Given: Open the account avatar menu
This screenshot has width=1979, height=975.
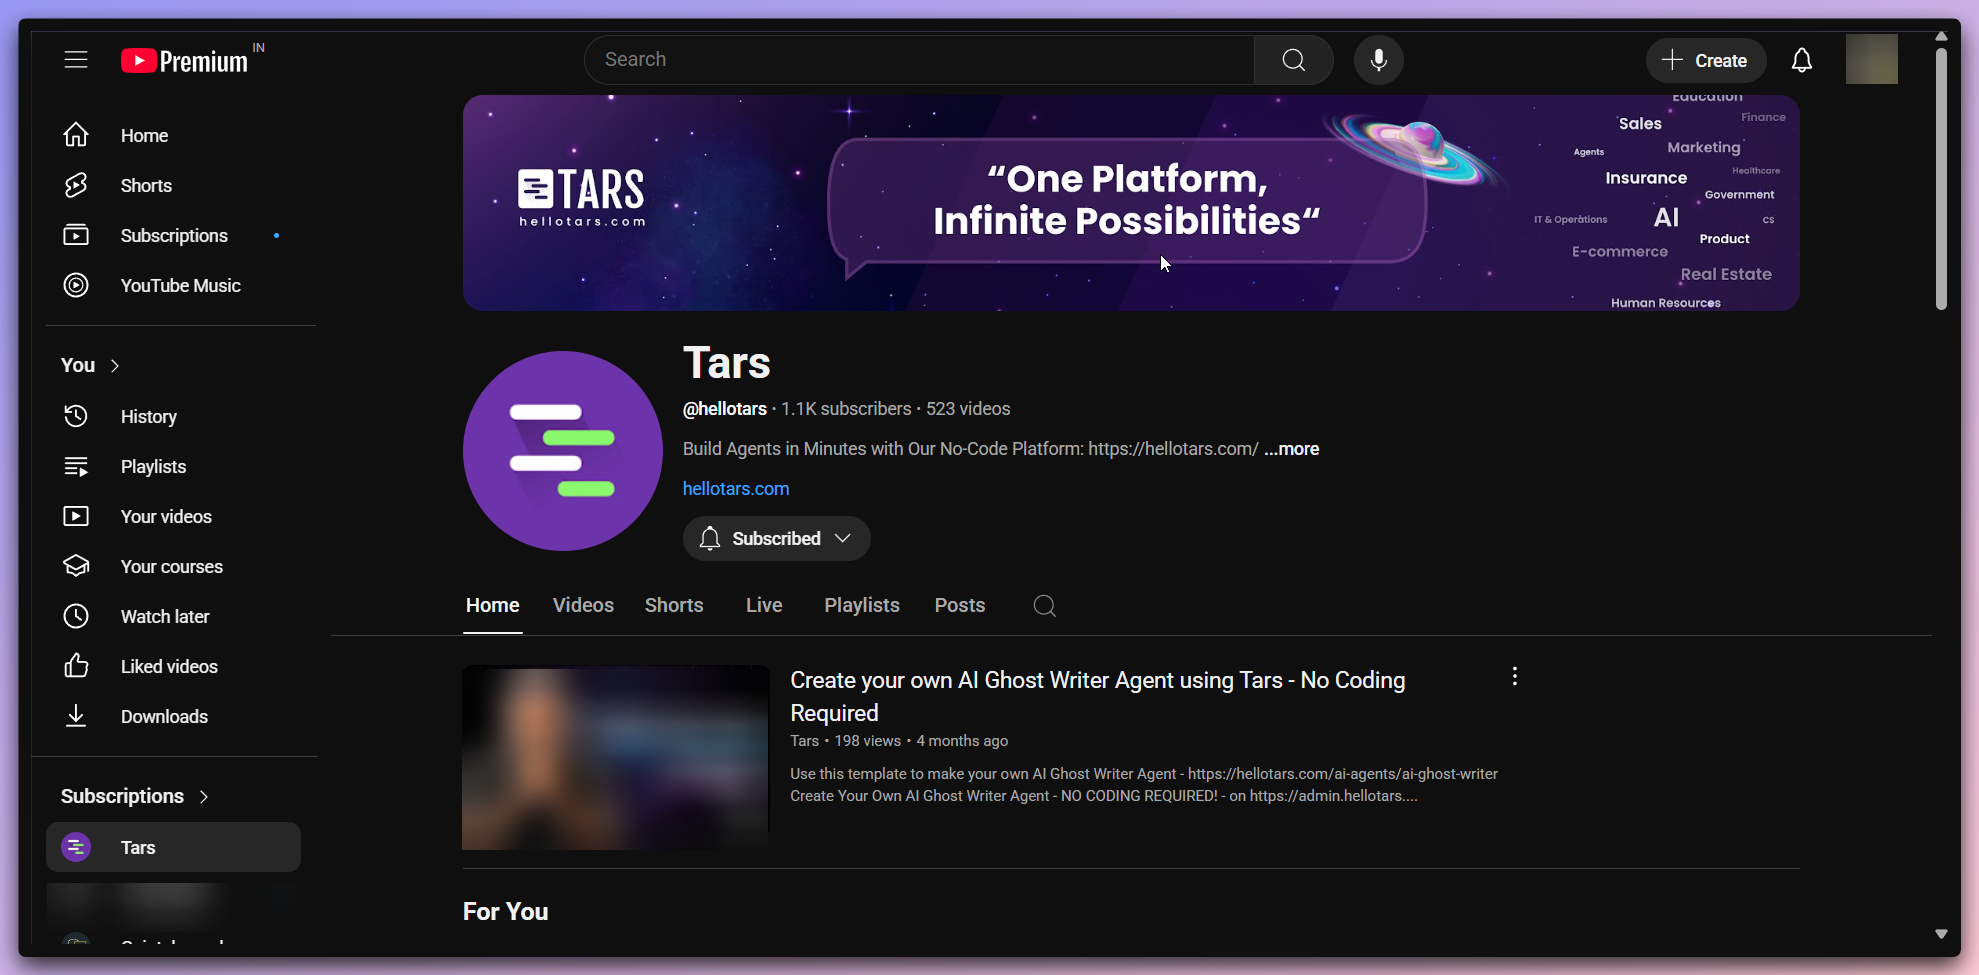Looking at the screenshot, I should pos(1871,59).
